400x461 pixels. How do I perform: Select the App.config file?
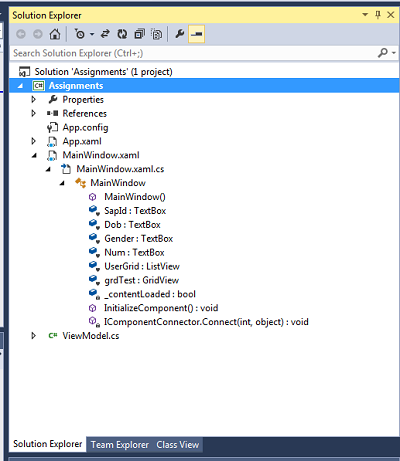85,127
